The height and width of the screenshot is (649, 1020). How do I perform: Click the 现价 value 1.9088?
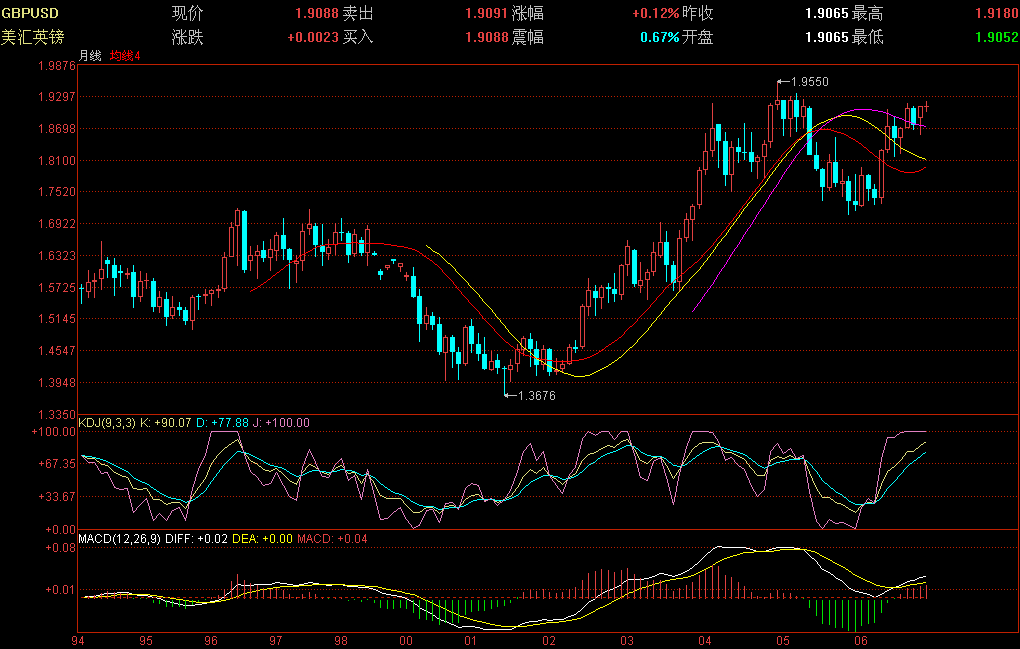tap(316, 14)
